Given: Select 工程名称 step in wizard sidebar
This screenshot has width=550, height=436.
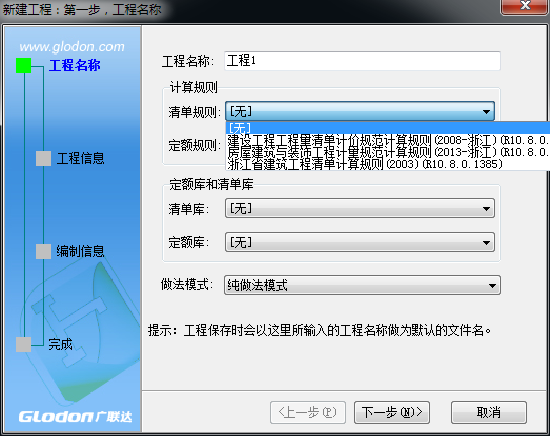Looking at the screenshot, I should [x=75, y=65].
